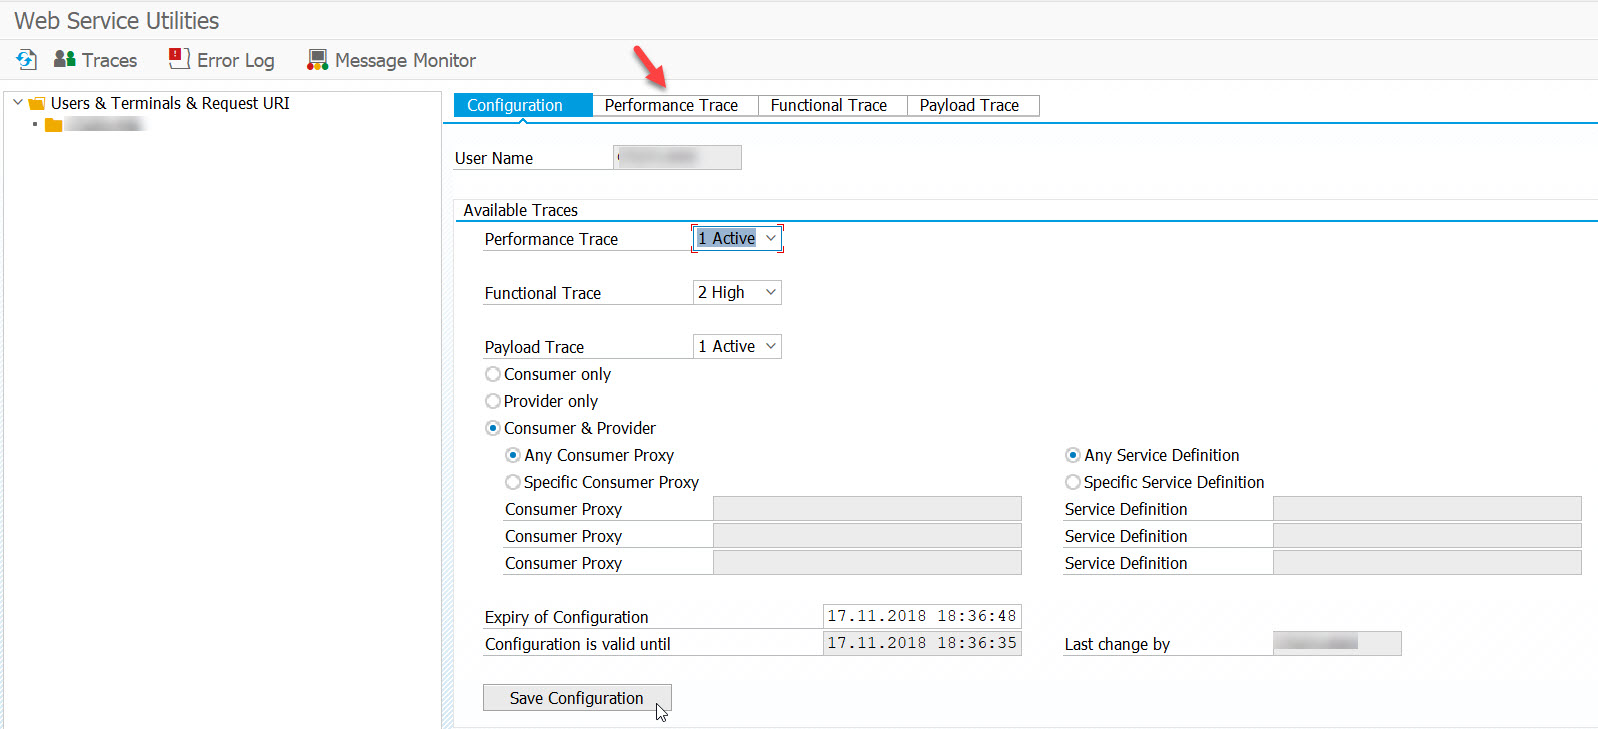Select Any Service Definition option
The height and width of the screenshot is (729, 1598).
1073,455
